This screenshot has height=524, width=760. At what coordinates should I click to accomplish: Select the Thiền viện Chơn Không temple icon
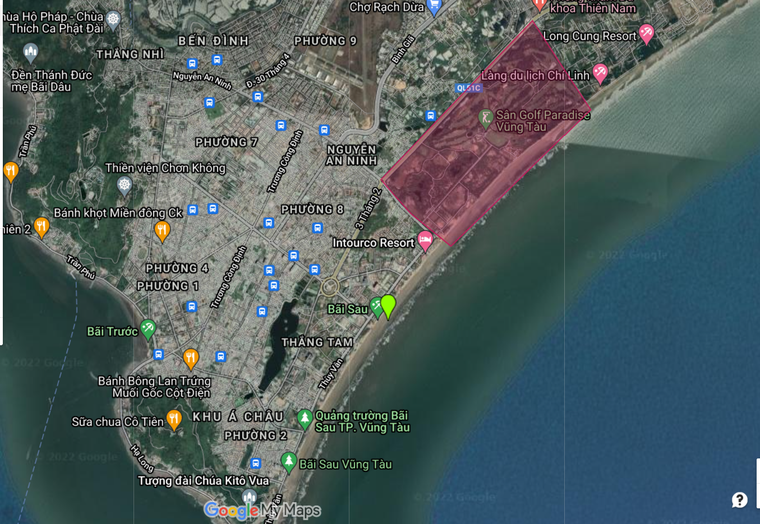[124, 185]
